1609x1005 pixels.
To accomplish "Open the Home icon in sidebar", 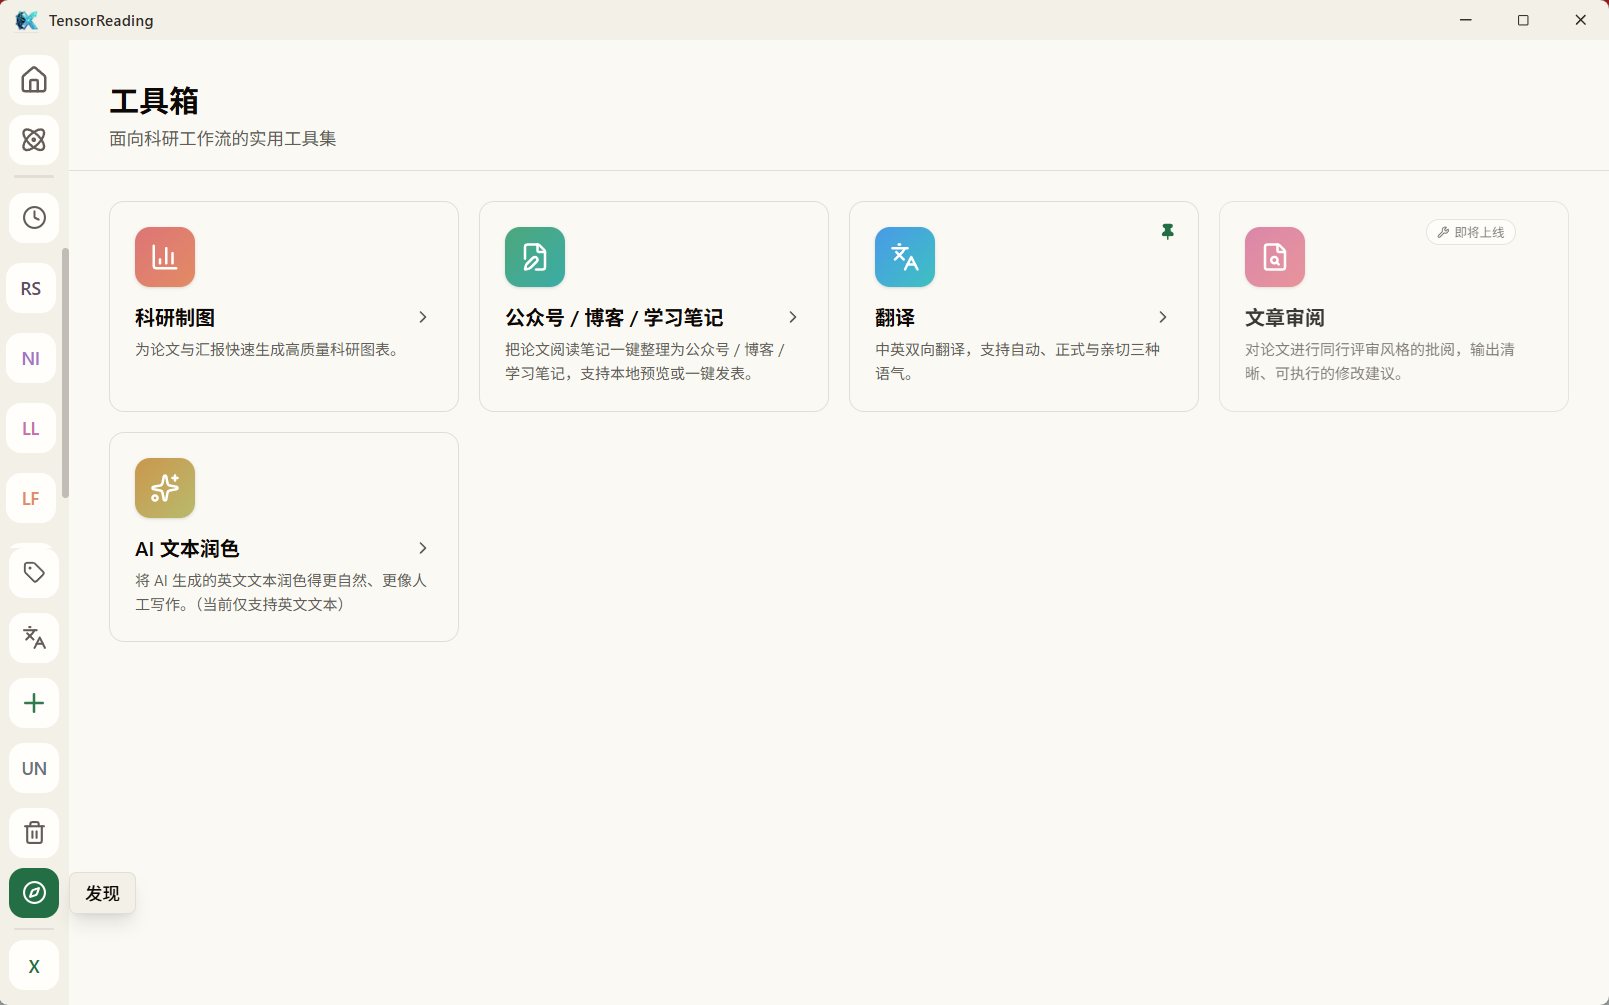I will (34, 80).
